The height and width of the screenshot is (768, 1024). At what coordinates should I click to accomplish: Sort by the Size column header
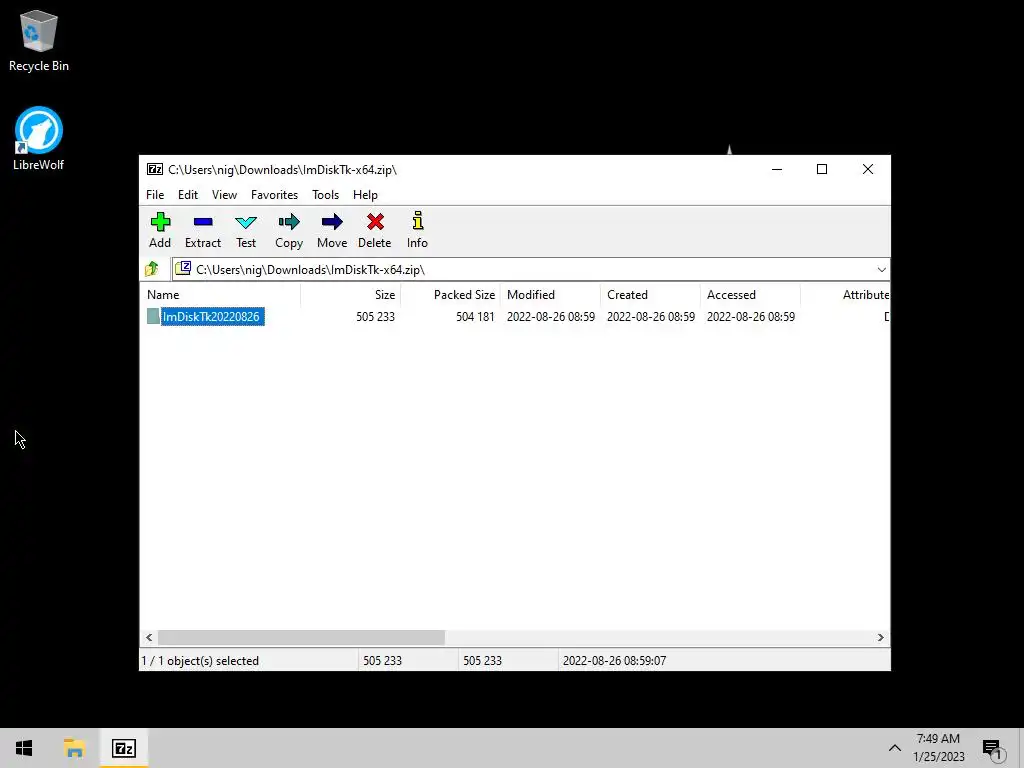[x=351, y=295]
